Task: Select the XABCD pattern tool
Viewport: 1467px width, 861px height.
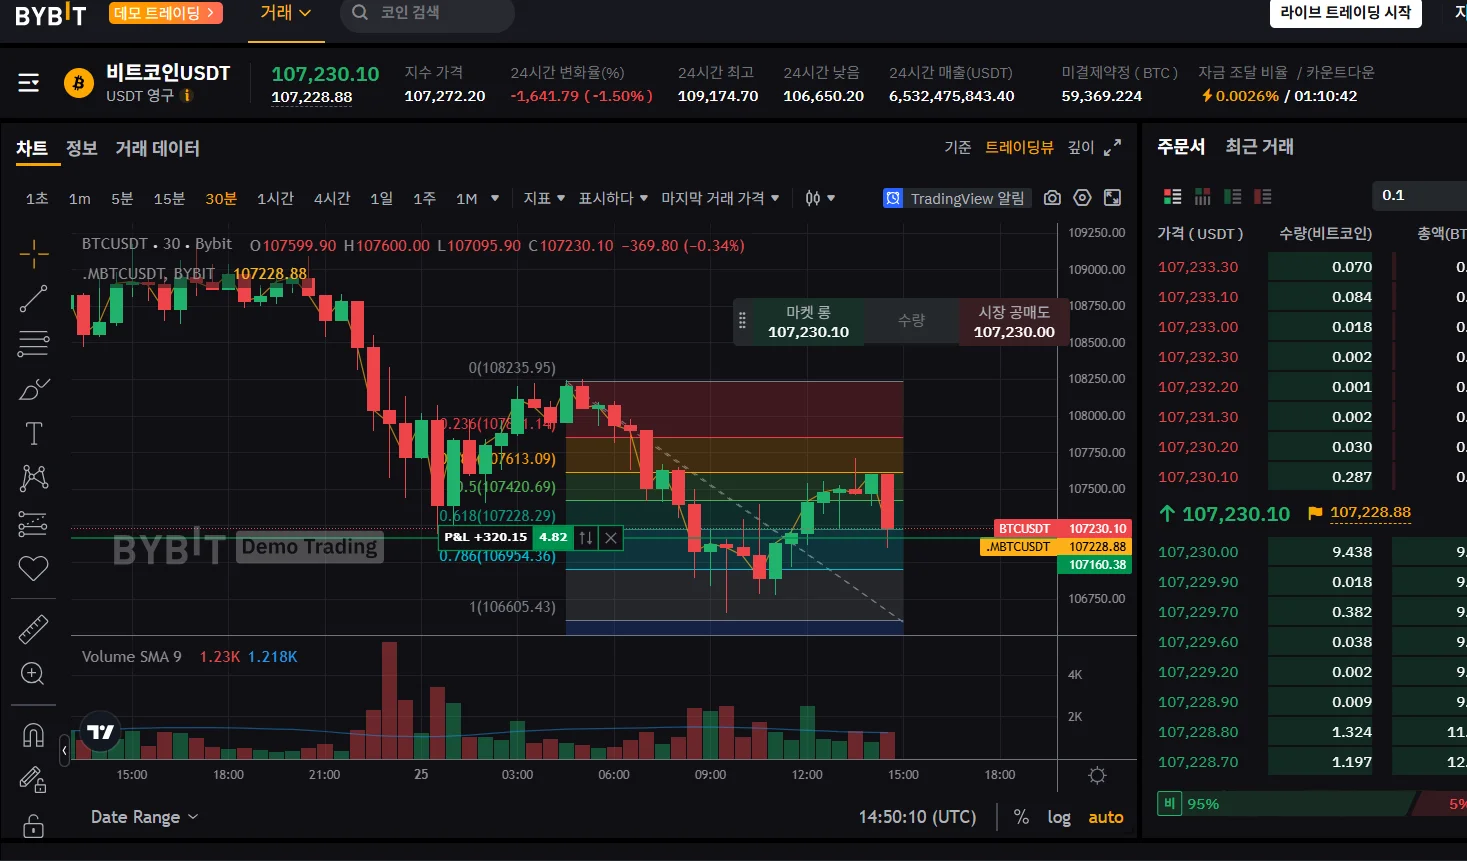Action: coord(33,478)
